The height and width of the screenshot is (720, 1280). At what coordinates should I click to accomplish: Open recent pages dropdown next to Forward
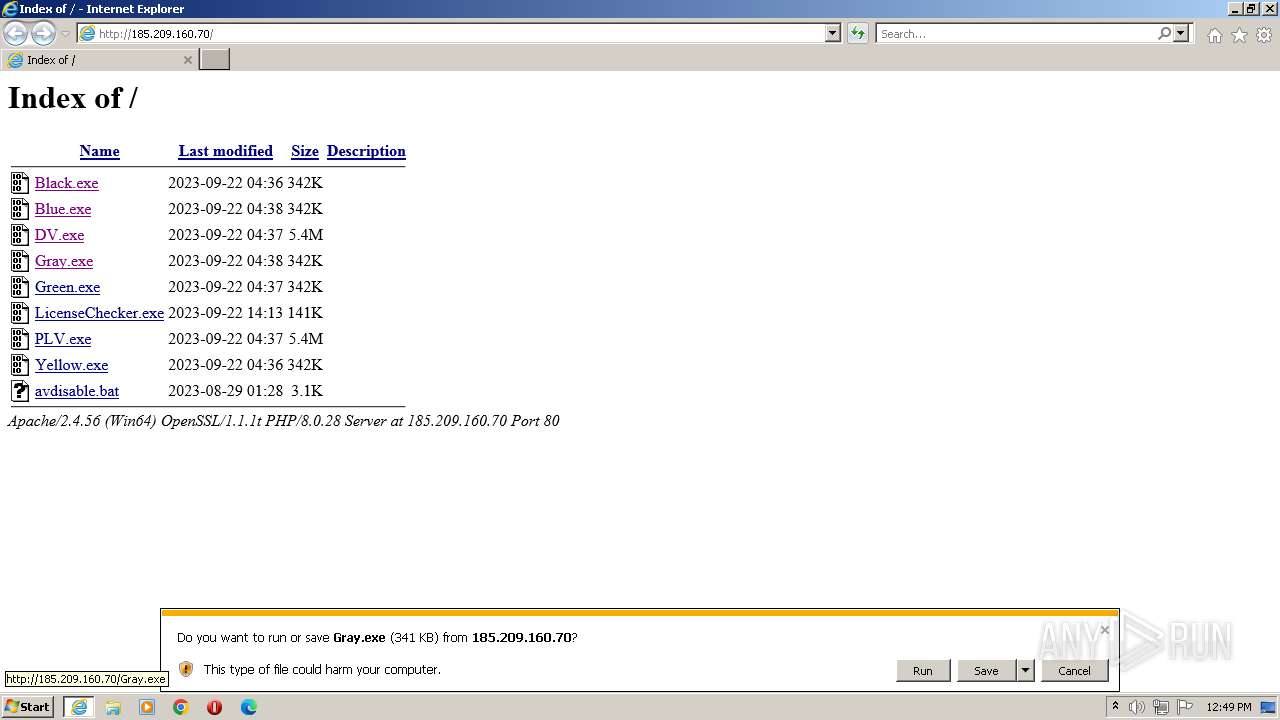tap(66, 34)
